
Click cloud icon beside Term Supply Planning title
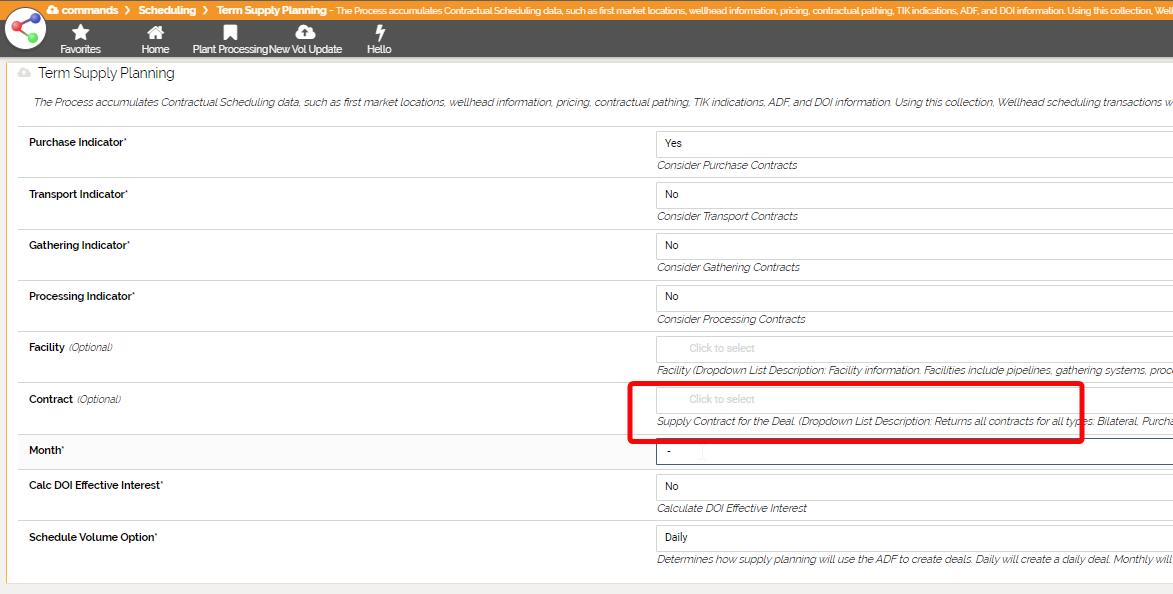click(24, 73)
